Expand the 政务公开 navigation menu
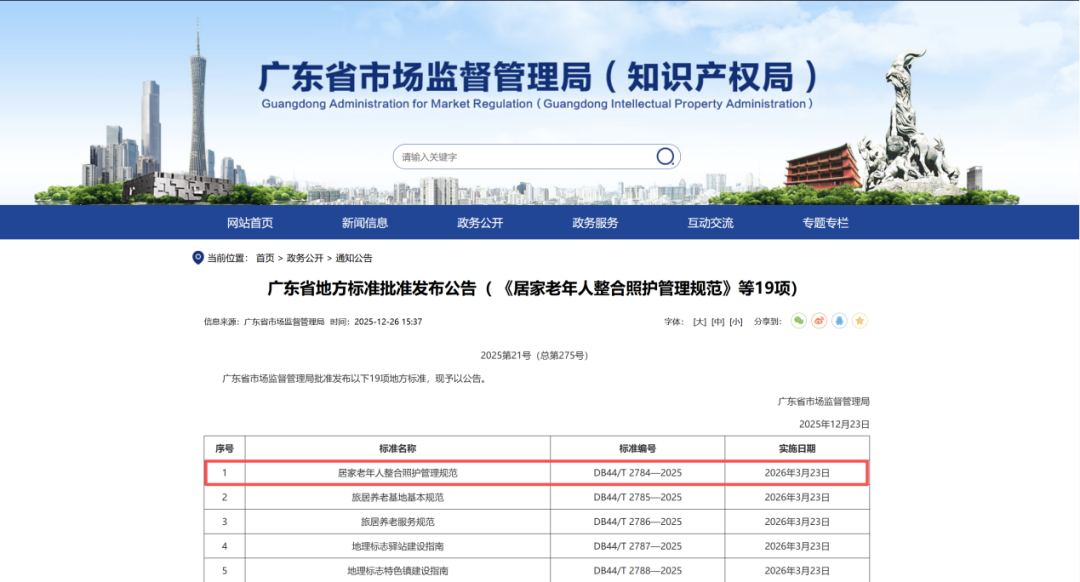Viewport: 1080px width, 582px height. tap(480, 223)
